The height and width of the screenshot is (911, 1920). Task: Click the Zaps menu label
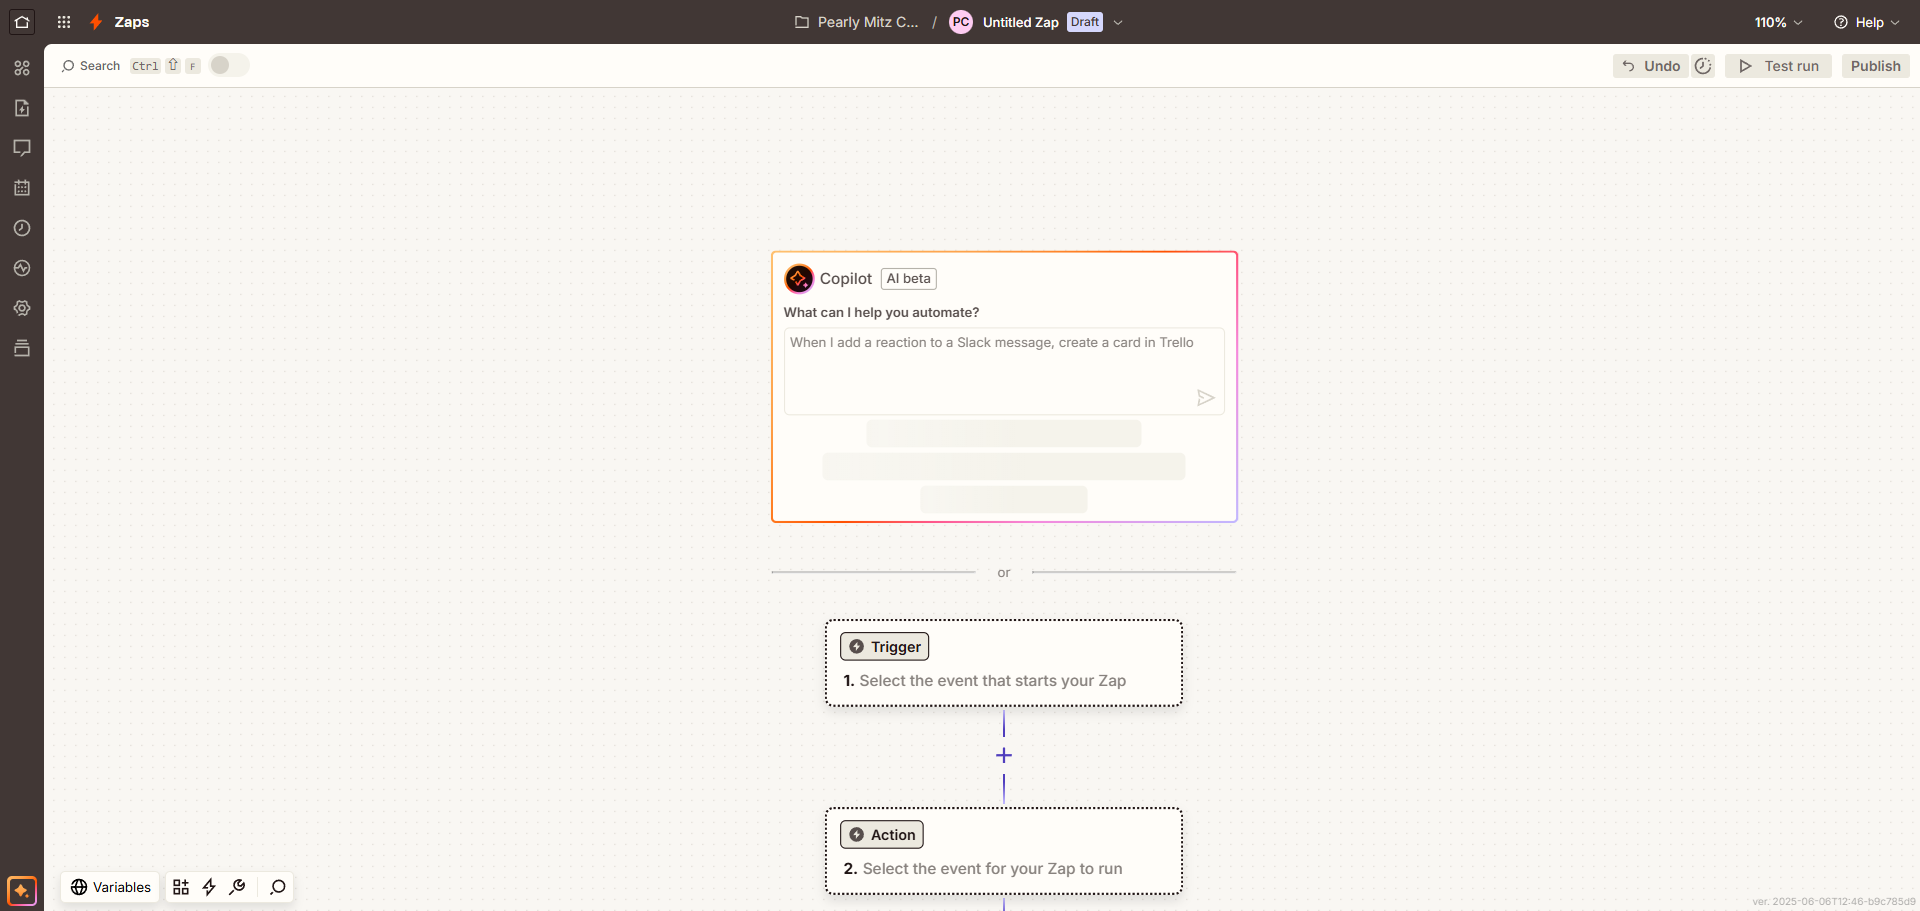pyautogui.click(x=131, y=22)
